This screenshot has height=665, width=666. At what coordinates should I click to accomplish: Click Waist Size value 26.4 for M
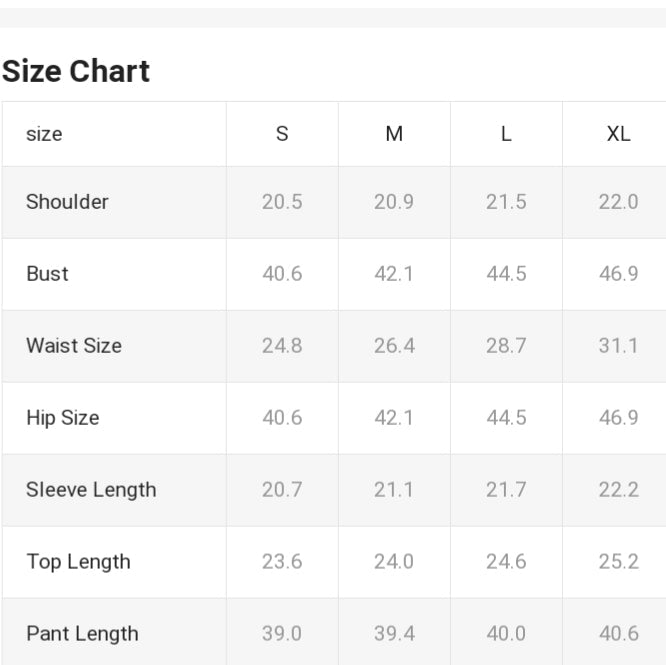[394, 346]
